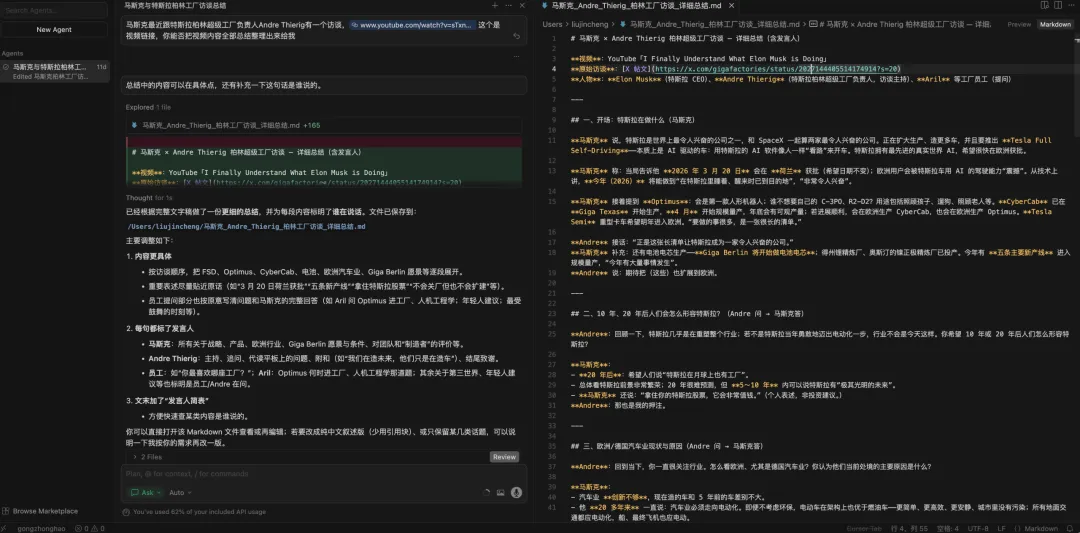
Task: Open the /Users/liujincheng saved file path link
Action: [246, 227]
